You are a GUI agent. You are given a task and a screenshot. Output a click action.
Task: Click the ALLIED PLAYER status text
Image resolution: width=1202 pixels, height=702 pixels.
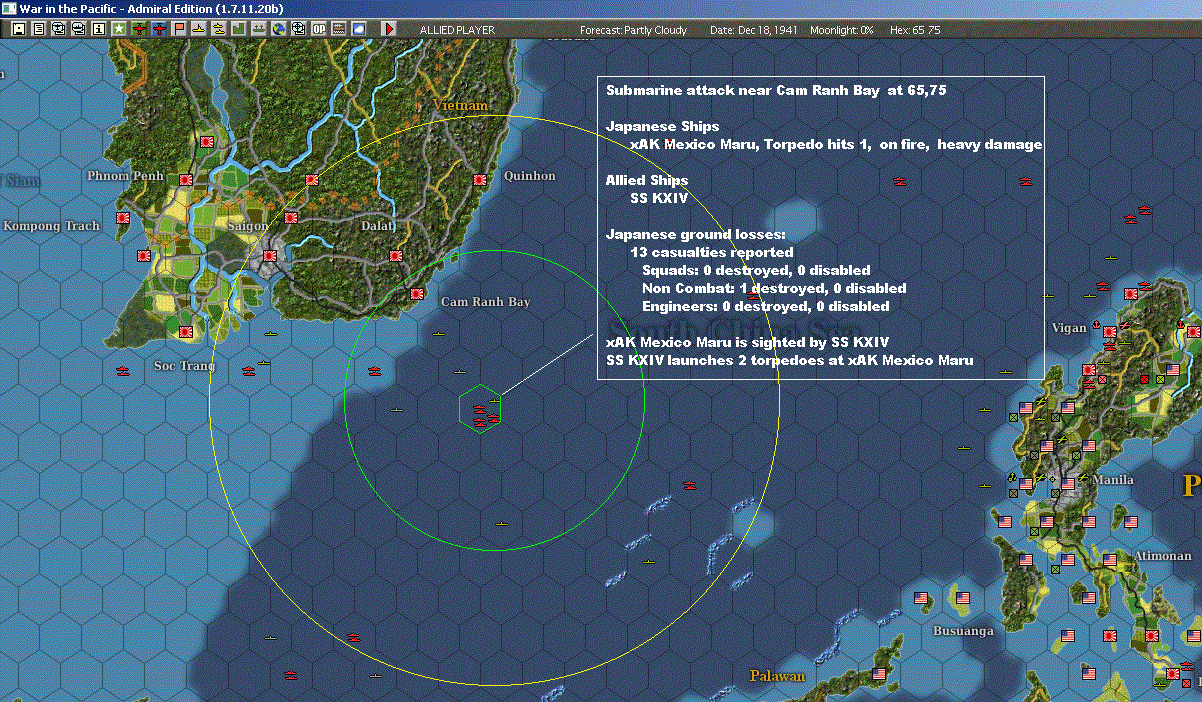click(457, 30)
